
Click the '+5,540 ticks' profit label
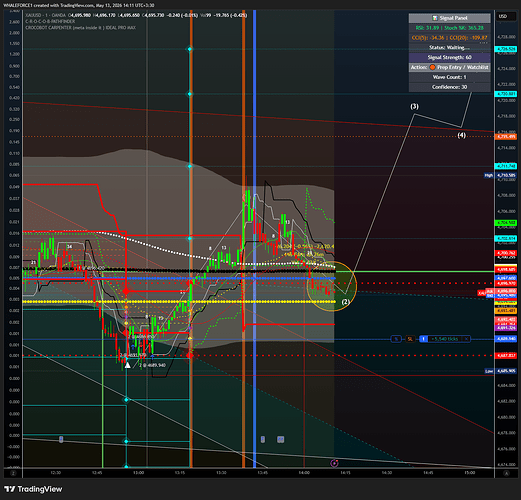pos(445,339)
